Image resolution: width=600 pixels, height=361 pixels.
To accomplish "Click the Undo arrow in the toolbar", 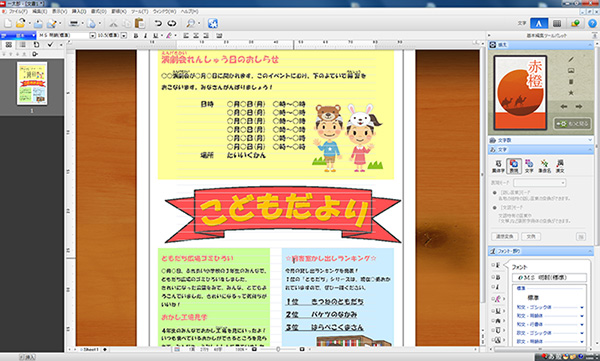I will 158,23.
